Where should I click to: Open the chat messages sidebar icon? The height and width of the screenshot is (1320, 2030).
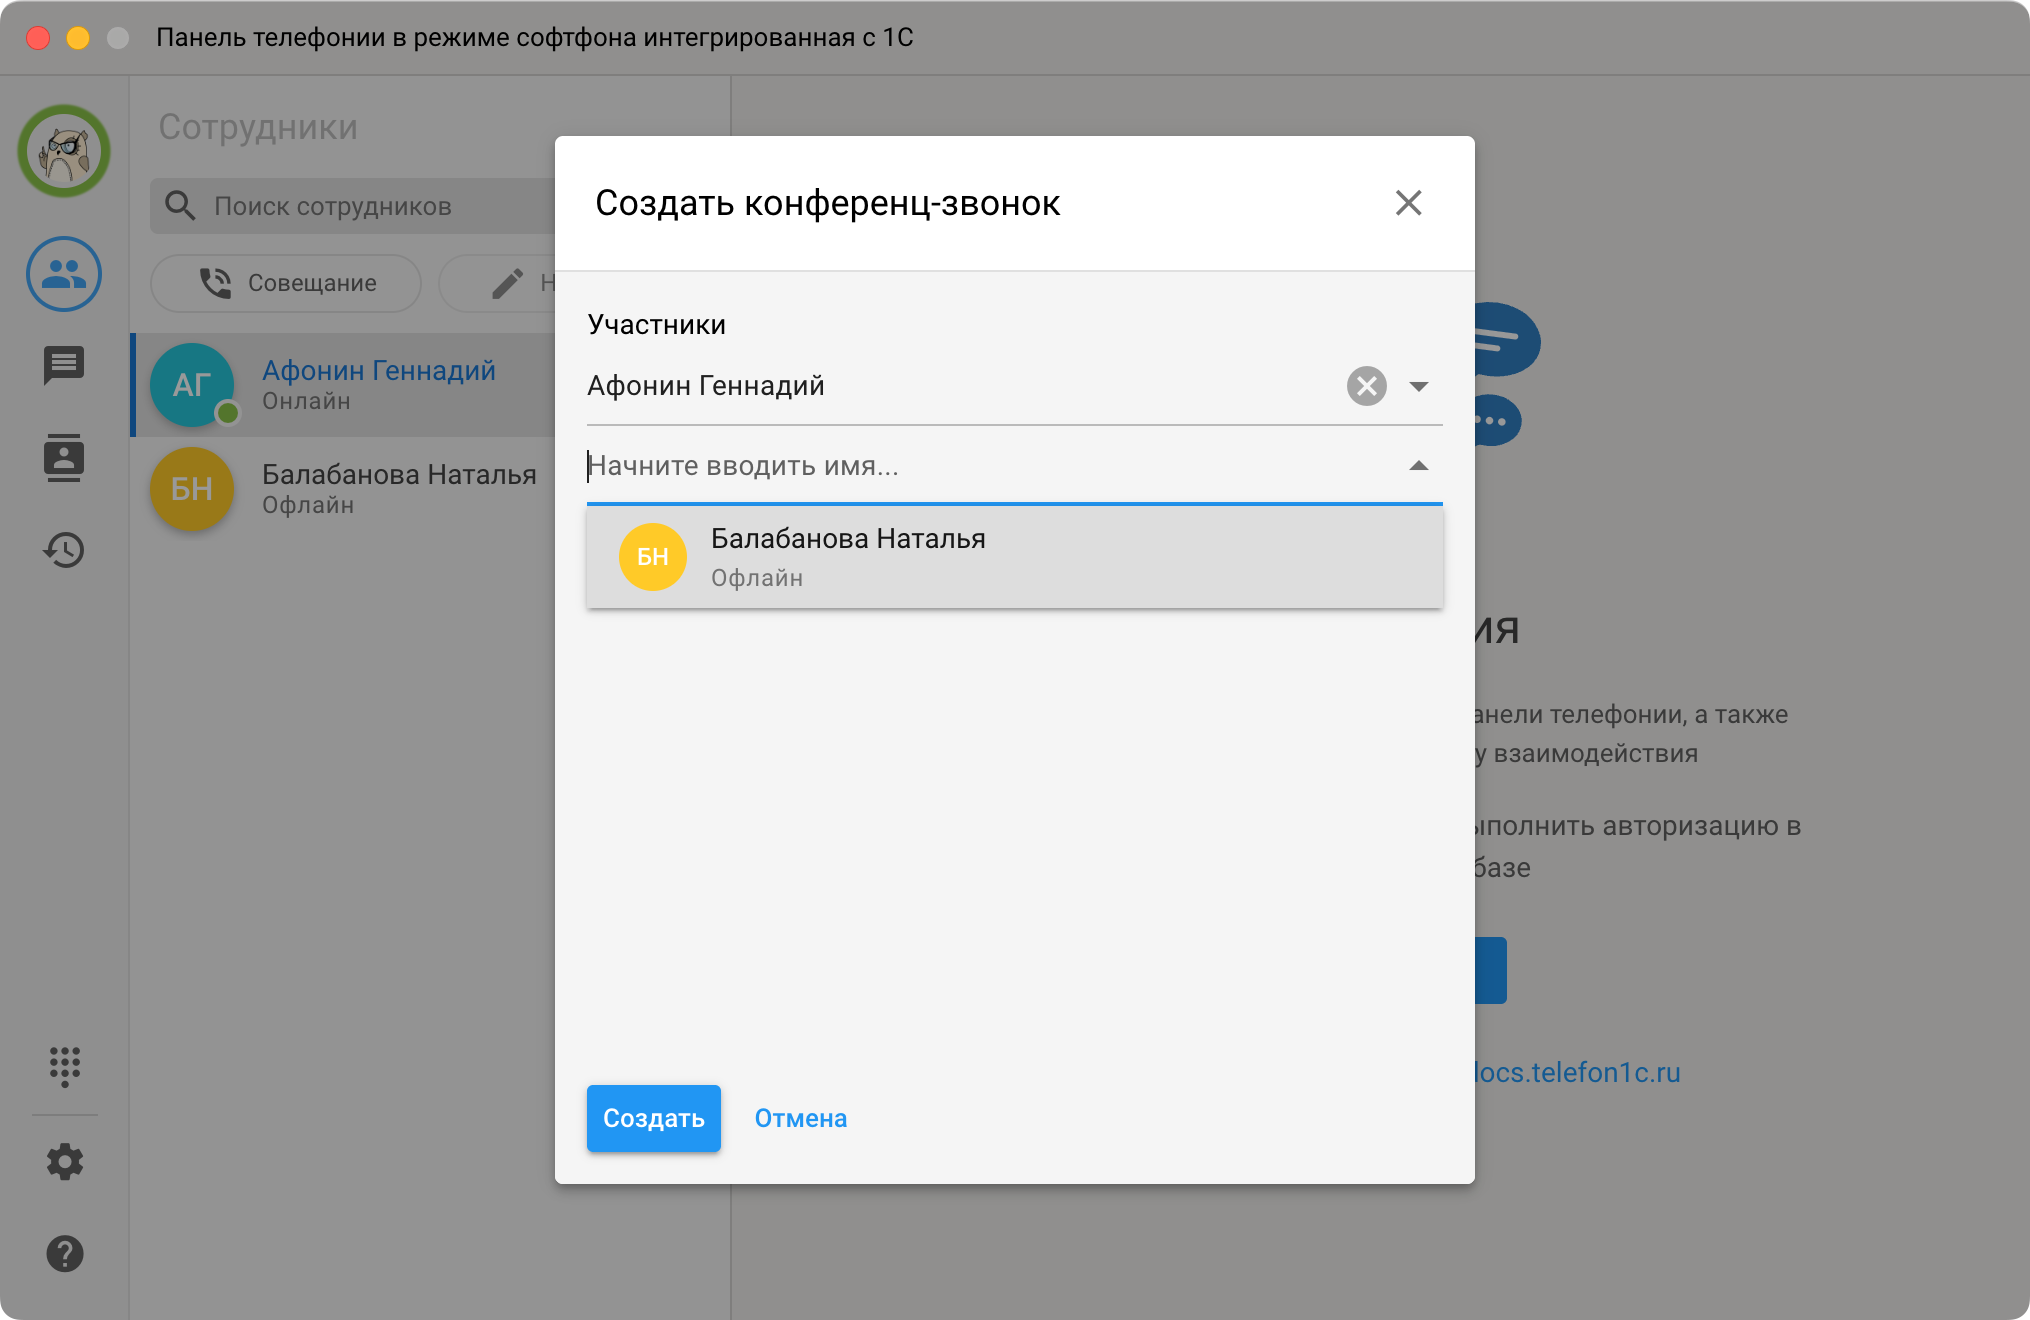[x=64, y=365]
